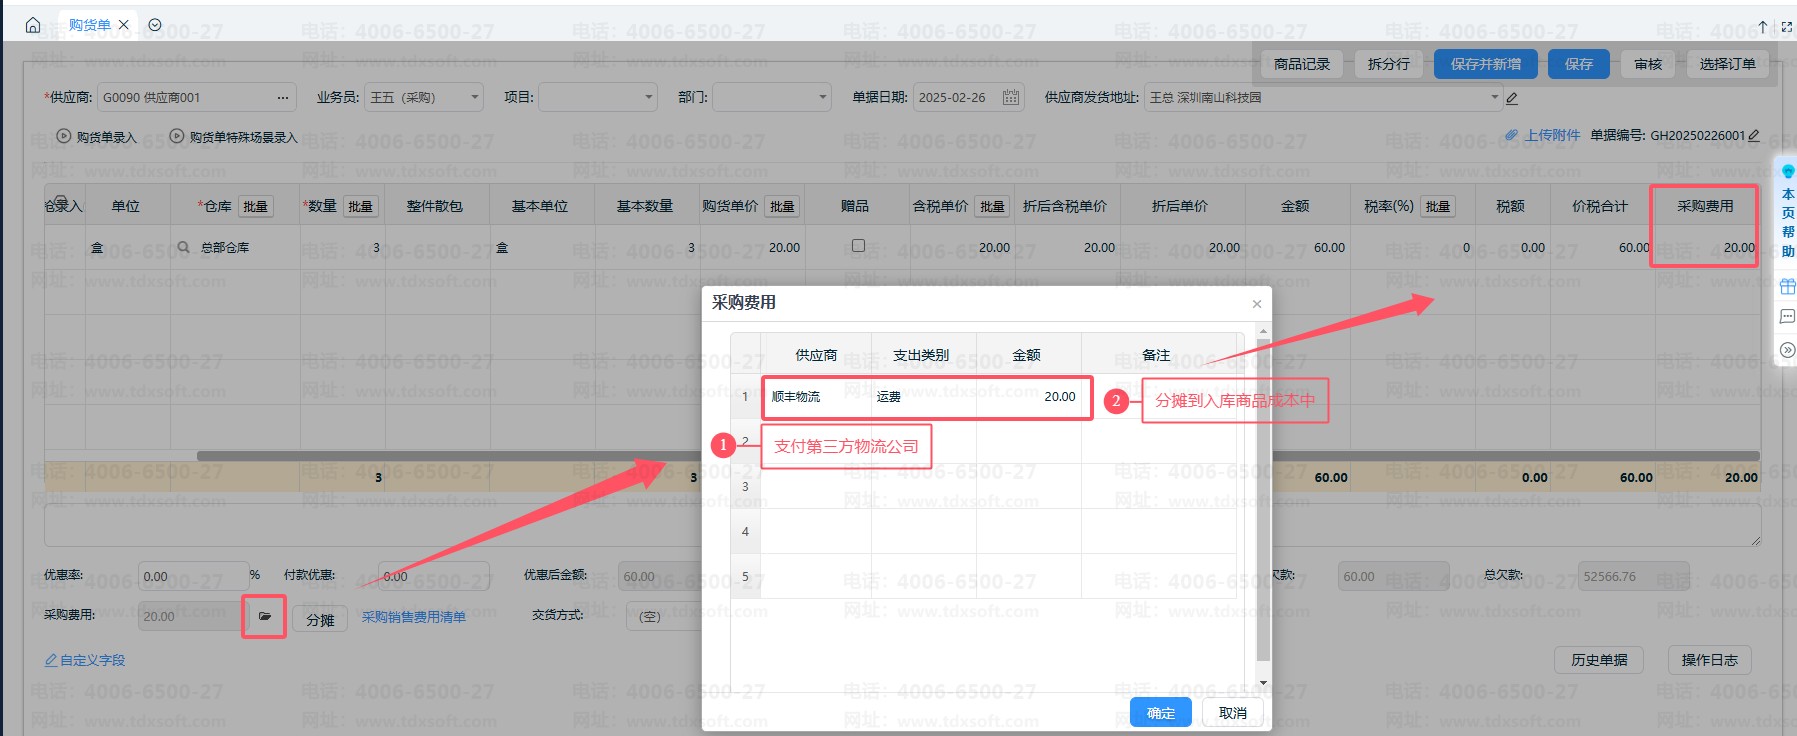Open the 采购销售费用清单 link

(413, 617)
